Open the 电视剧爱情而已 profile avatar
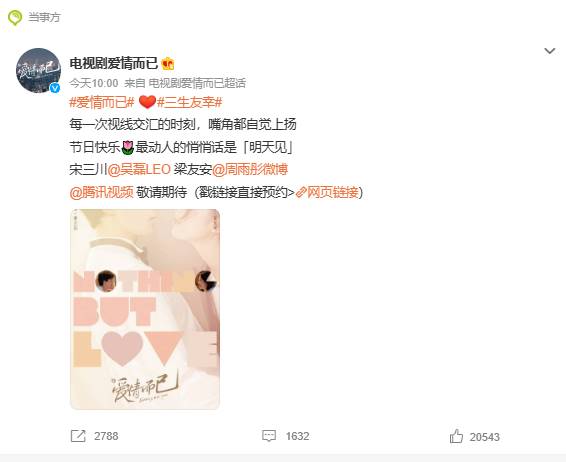Viewport: 566px width, 462px height. click(38, 70)
